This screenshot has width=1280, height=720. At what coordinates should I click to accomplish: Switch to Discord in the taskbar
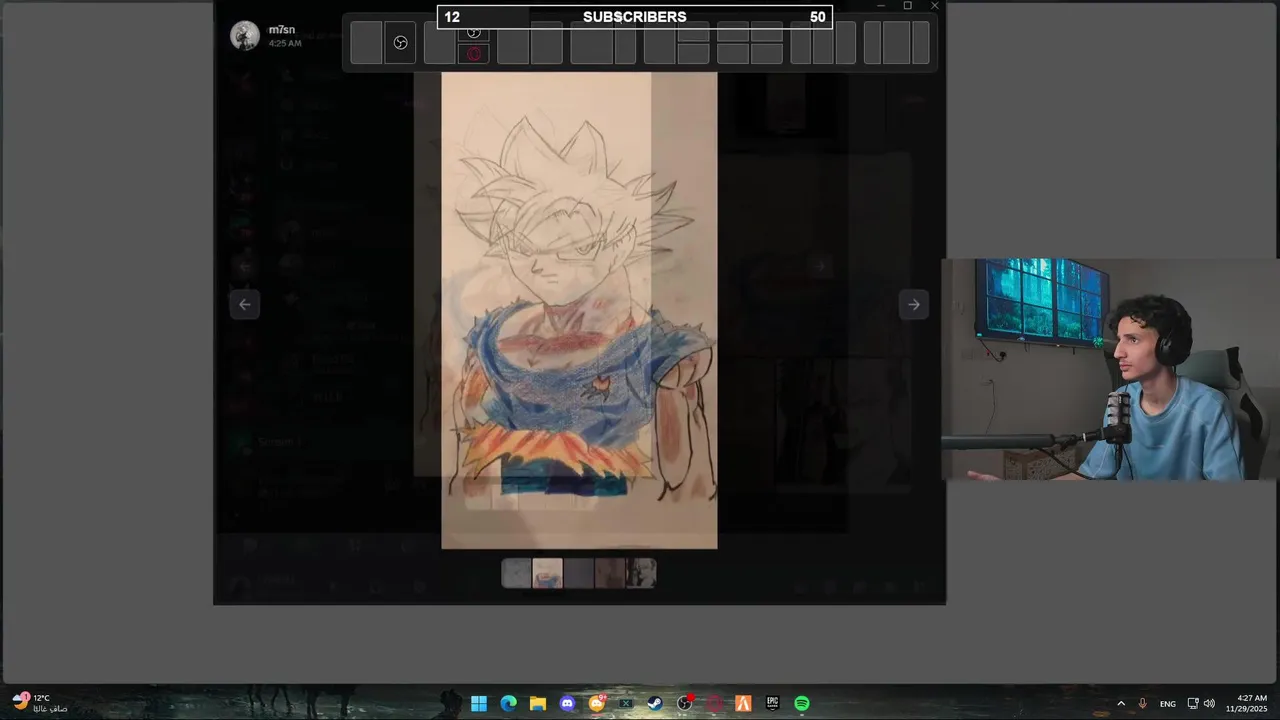point(568,703)
